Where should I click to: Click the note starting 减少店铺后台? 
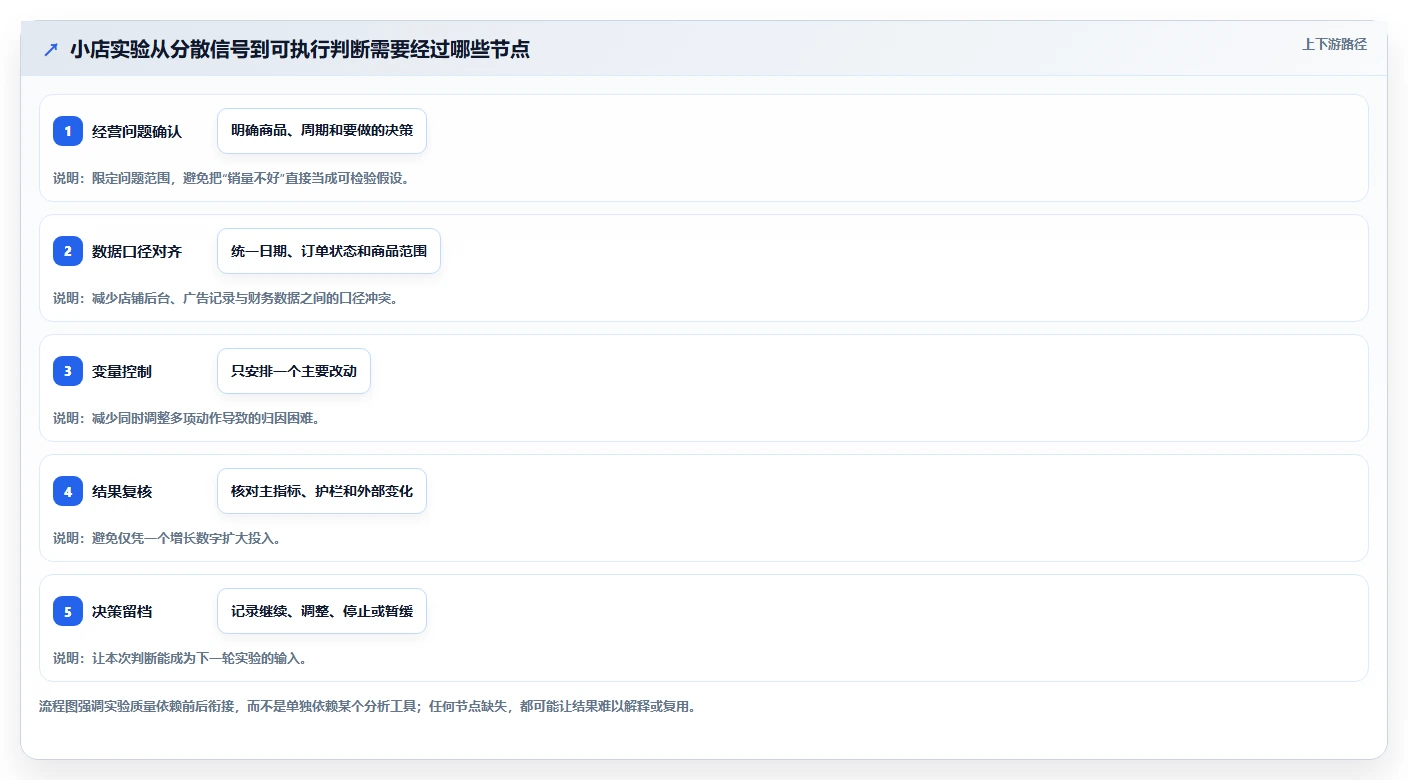[x=226, y=298]
